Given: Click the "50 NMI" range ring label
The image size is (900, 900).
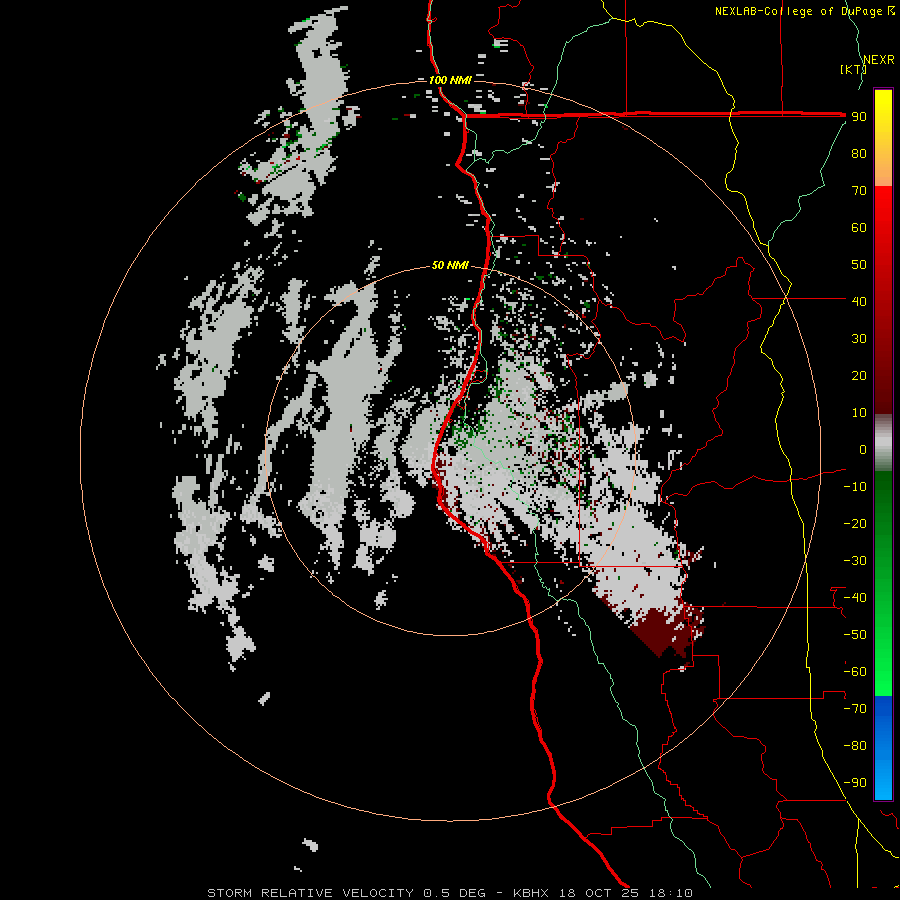Looking at the screenshot, I should [450, 265].
